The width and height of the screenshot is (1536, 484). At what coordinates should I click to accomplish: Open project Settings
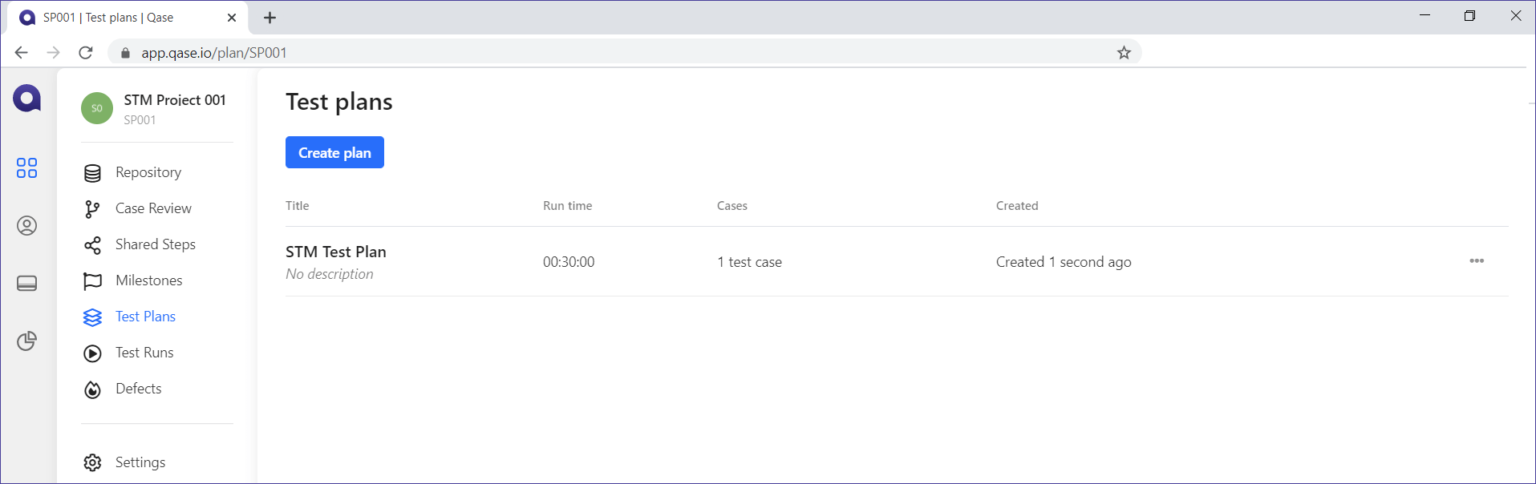point(140,462)
